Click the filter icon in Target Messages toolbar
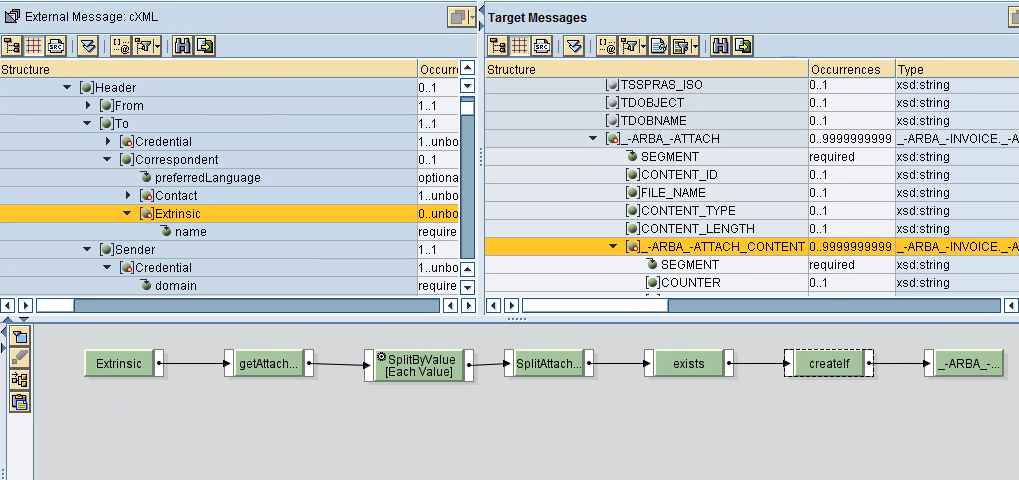 pos(628,46)
